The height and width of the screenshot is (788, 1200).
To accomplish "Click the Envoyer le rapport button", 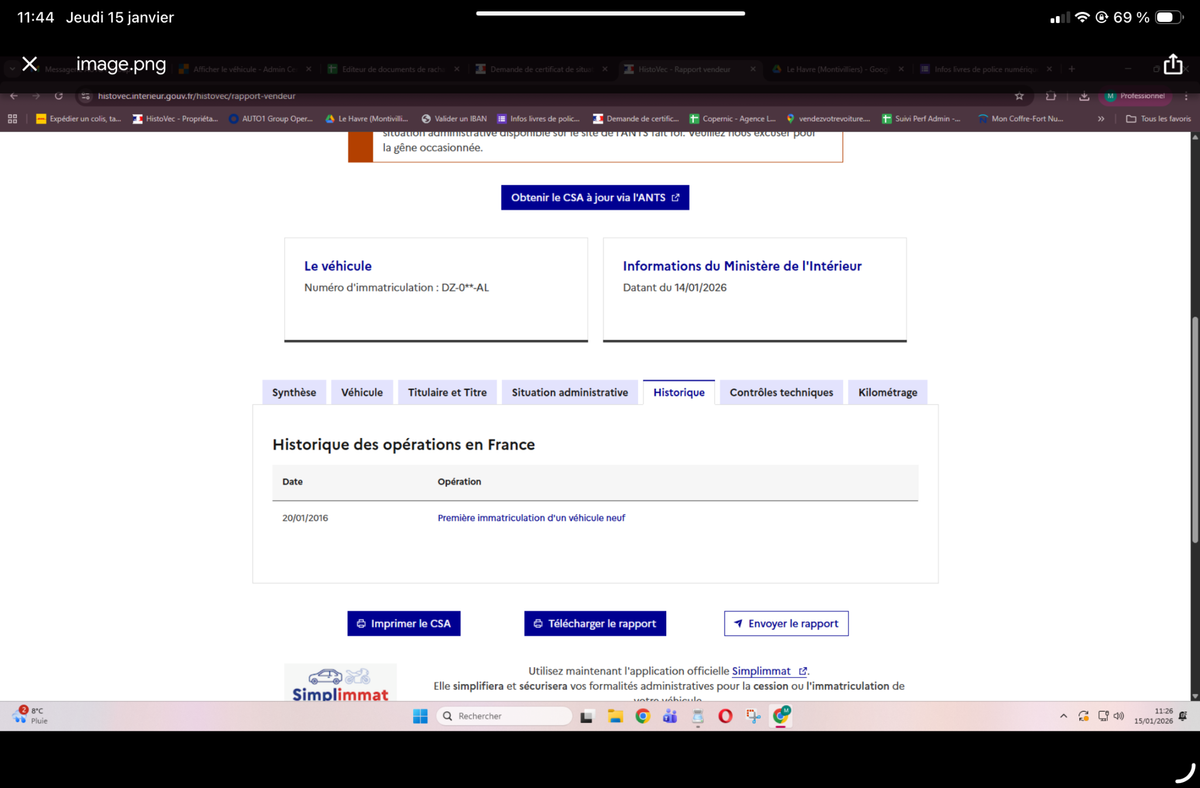I will 786,624.
